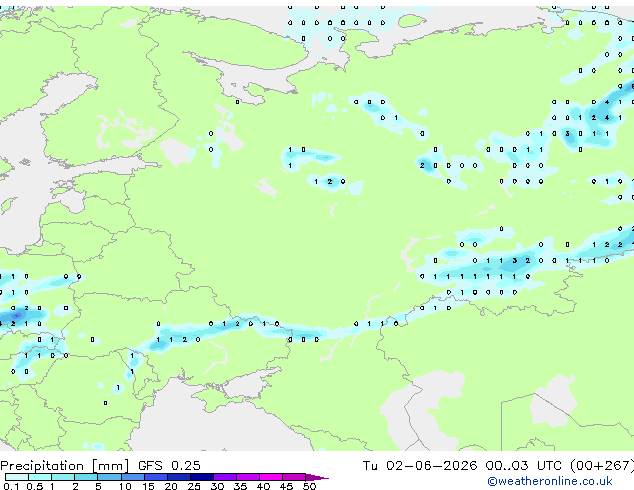Click the '45' legend scale label
This screenshot has height=490, width=634.
(286, 486)
